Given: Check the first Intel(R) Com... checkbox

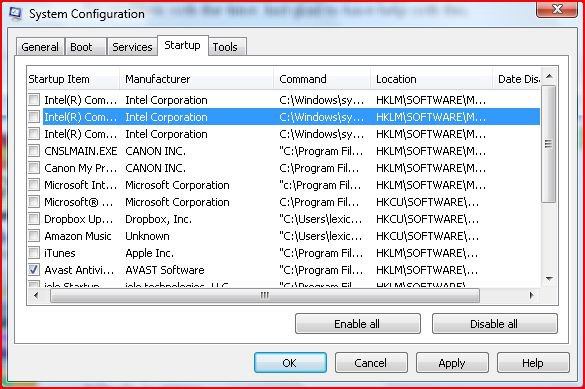Looking at the screenshot, I should click(34, 100).
